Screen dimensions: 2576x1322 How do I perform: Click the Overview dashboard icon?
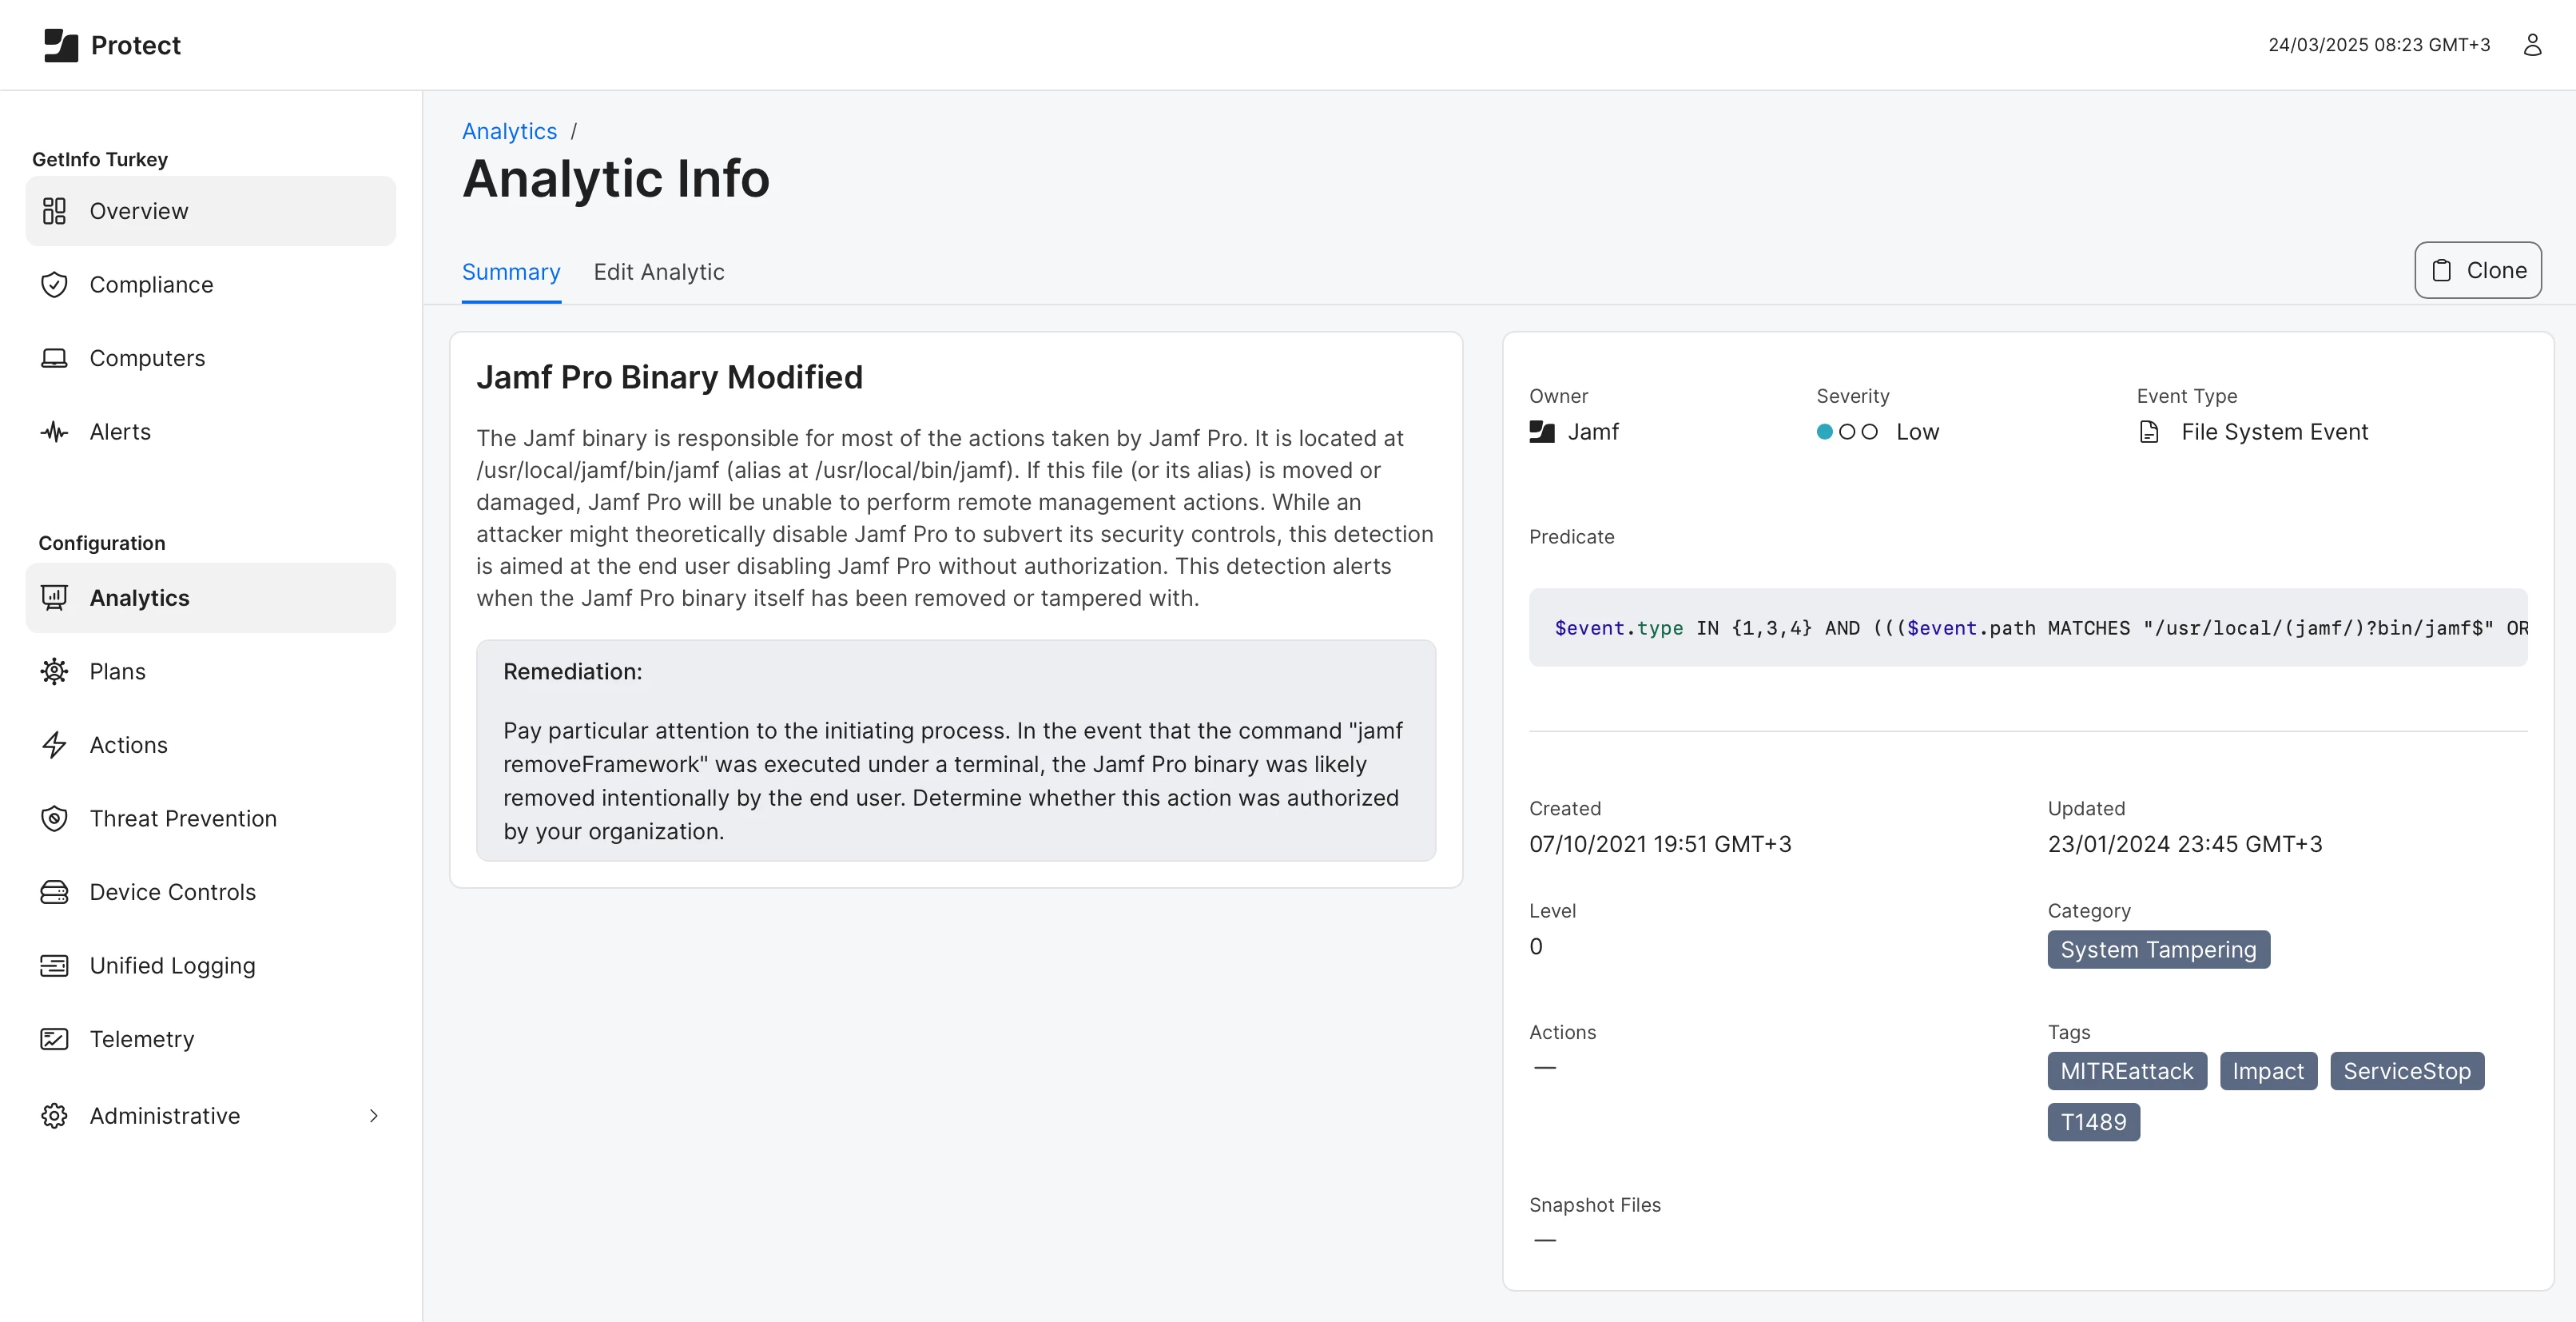coord(54,211)
